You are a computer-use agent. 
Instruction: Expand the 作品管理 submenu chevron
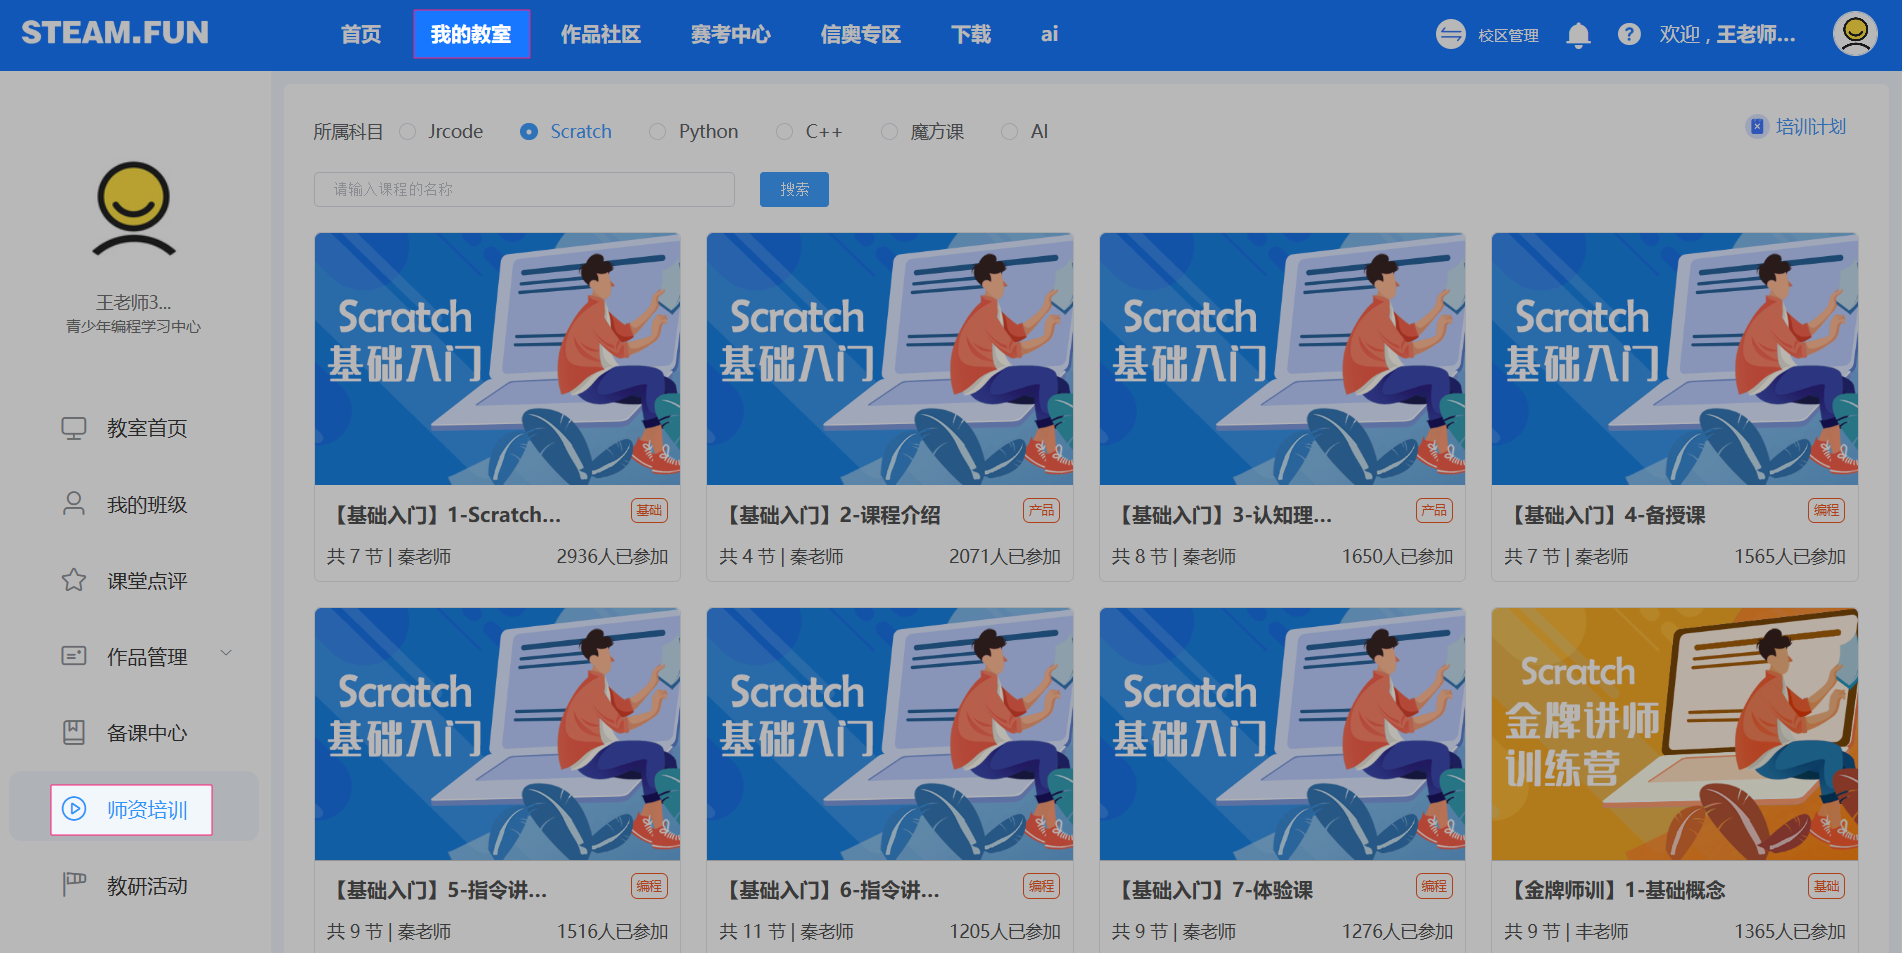pyautogui.click(x=226, y=654)
